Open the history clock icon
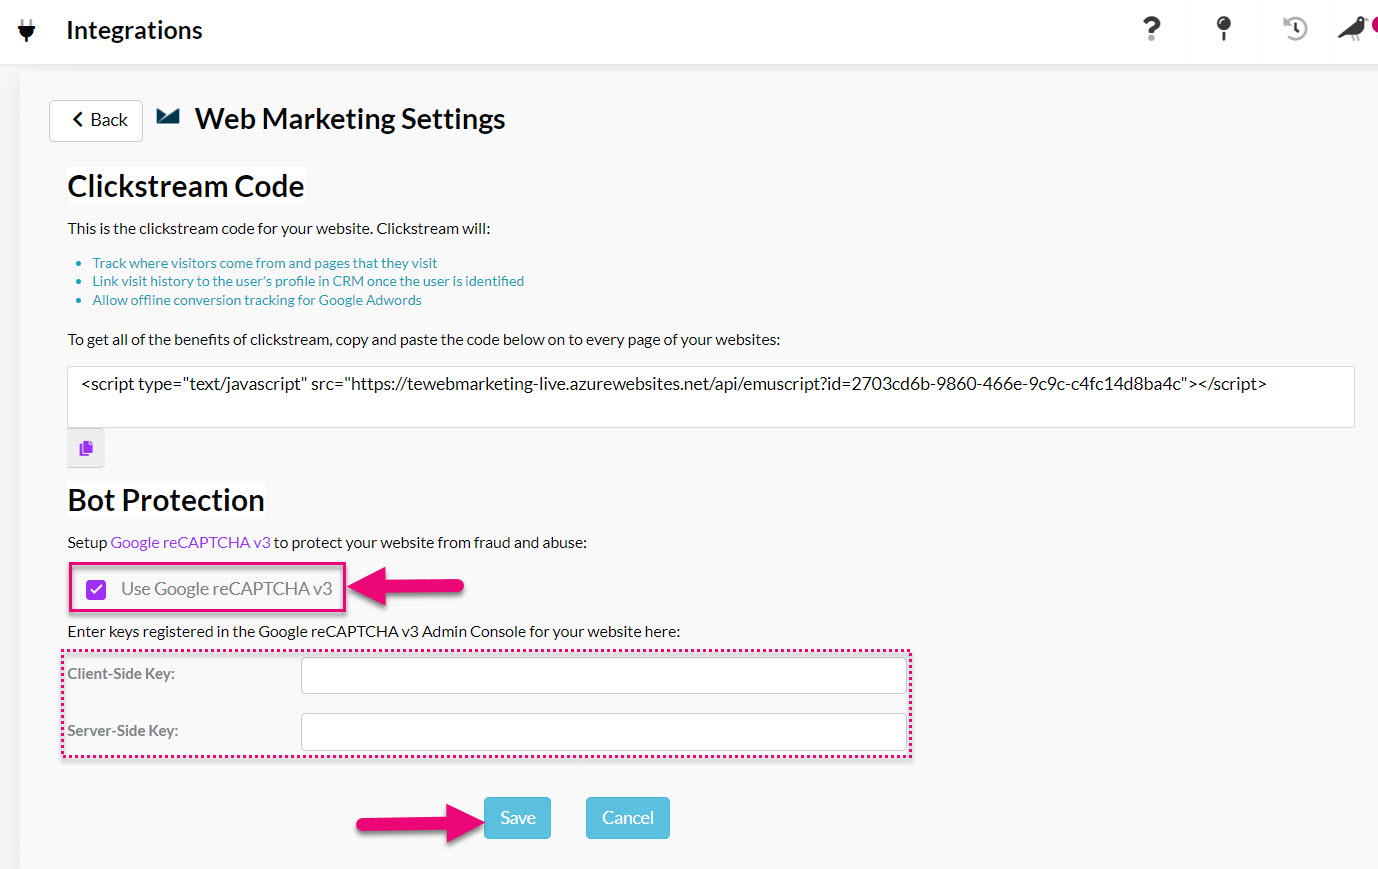Image resolution: width=1378 pixels, height=869 pixels. pyautogui.click(x=1295, y=28)
